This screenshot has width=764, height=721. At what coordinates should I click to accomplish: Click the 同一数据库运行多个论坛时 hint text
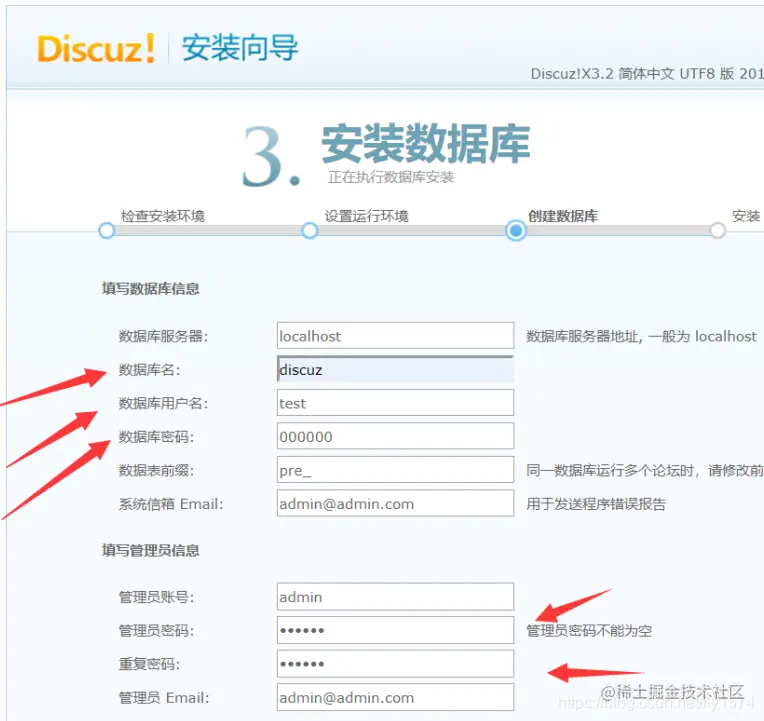point(645,471)
